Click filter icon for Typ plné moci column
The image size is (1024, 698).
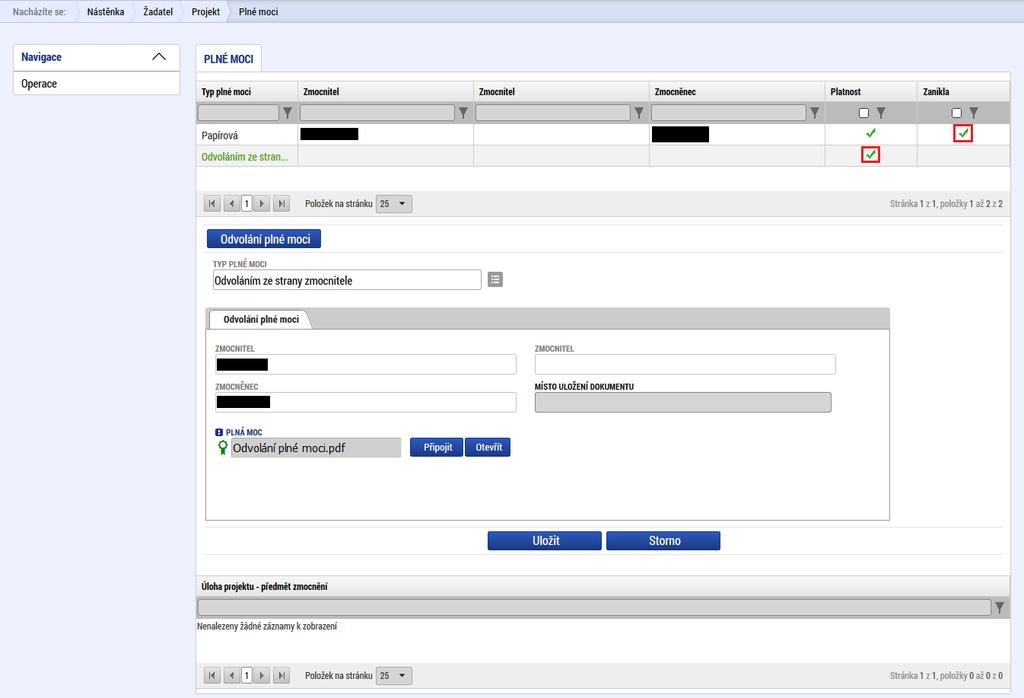[x=287, y=113]
